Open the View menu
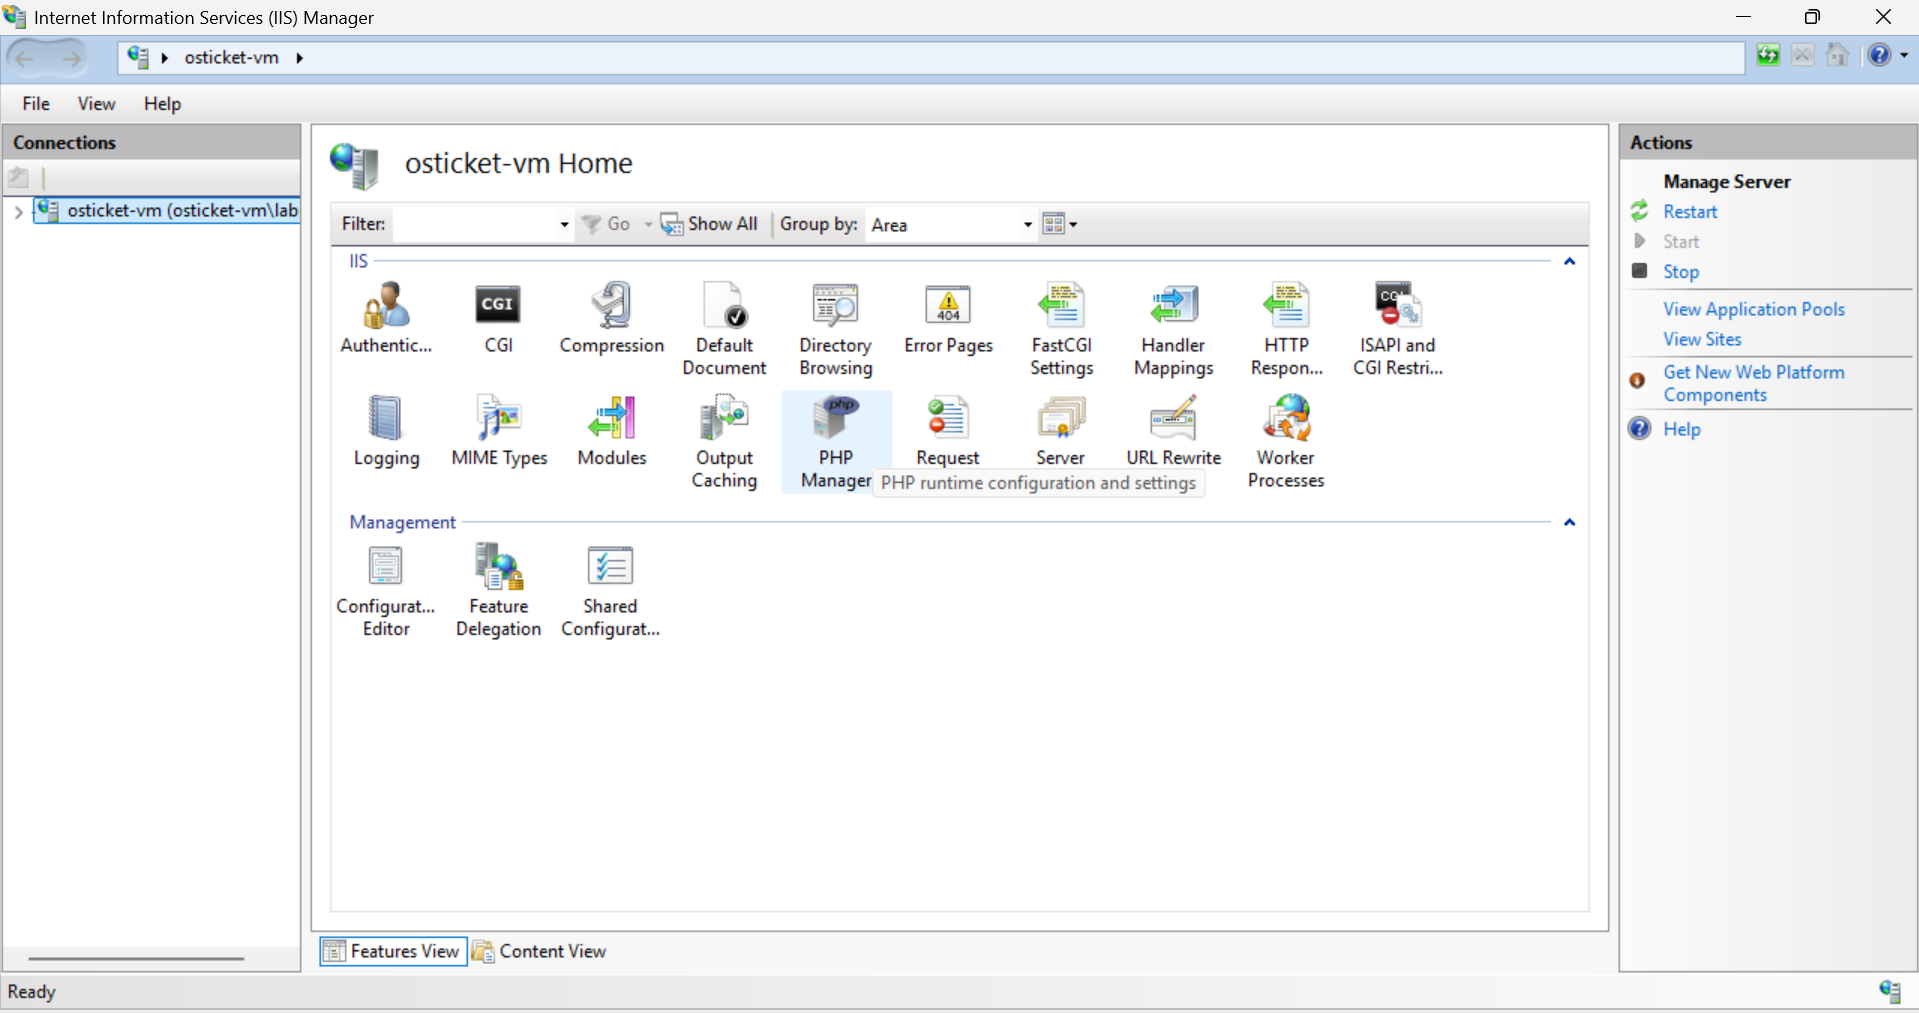Screen dimensions: 1919x1013 (x=96, y=104)
